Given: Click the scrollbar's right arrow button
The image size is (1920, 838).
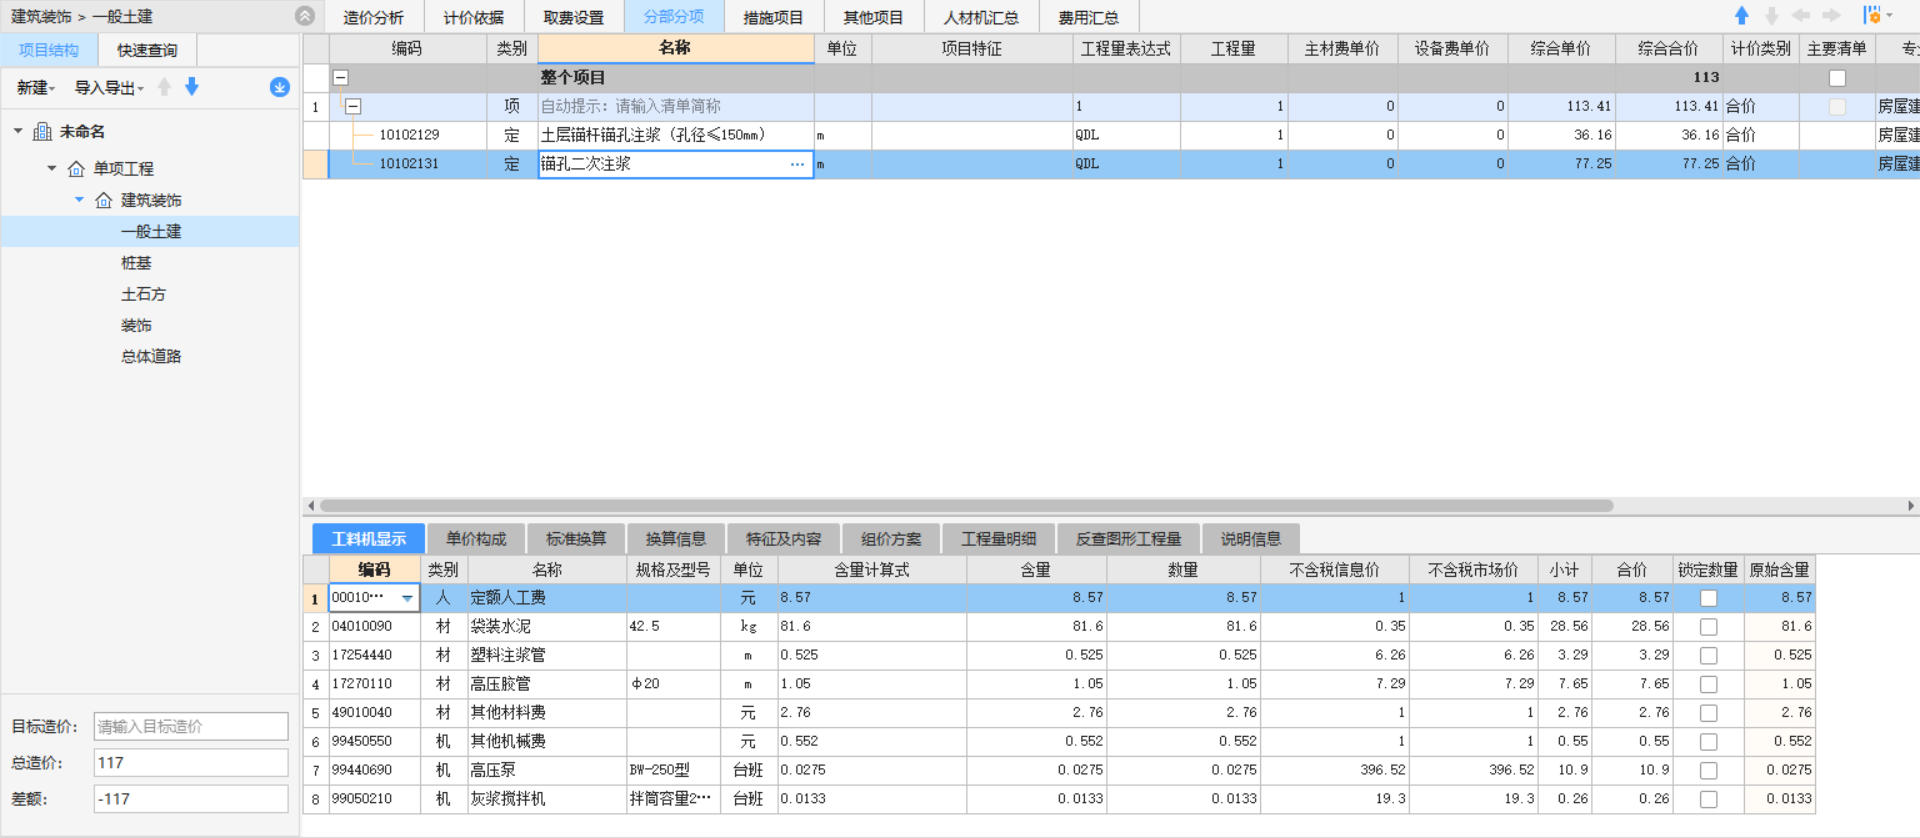Looking at the screenshot, I should pyautogui.click(x=1911, y=506).
